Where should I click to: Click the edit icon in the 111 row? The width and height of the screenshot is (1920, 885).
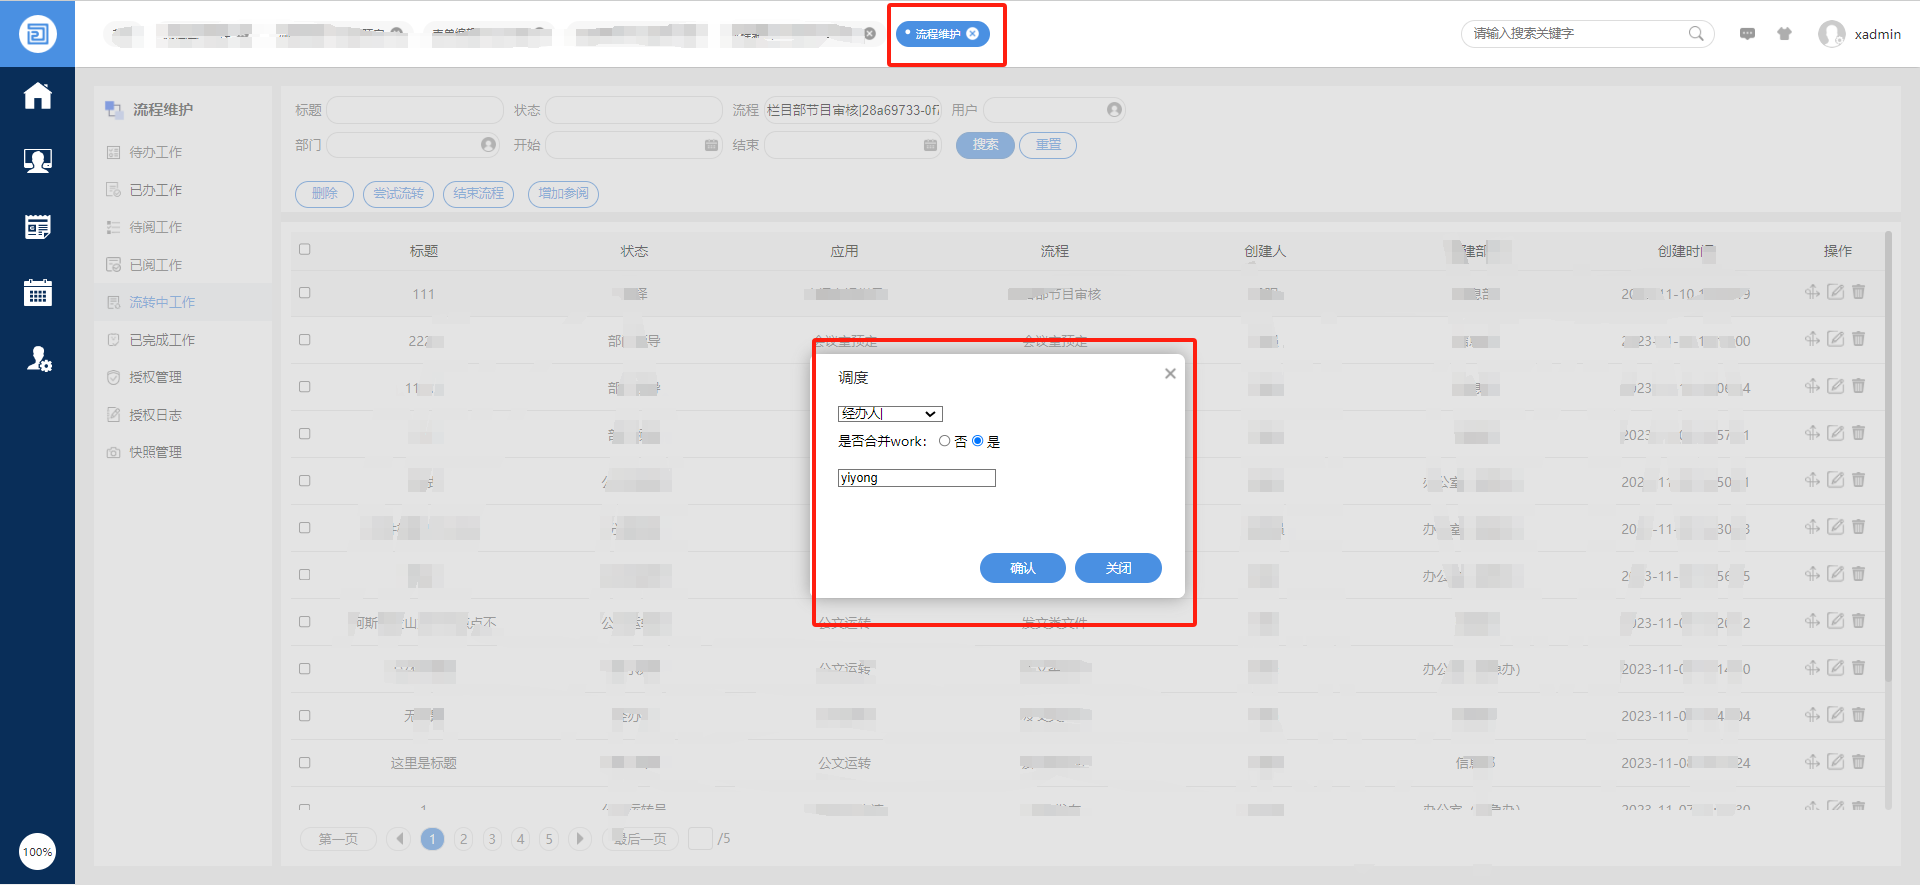click(x=1835, y=292)
